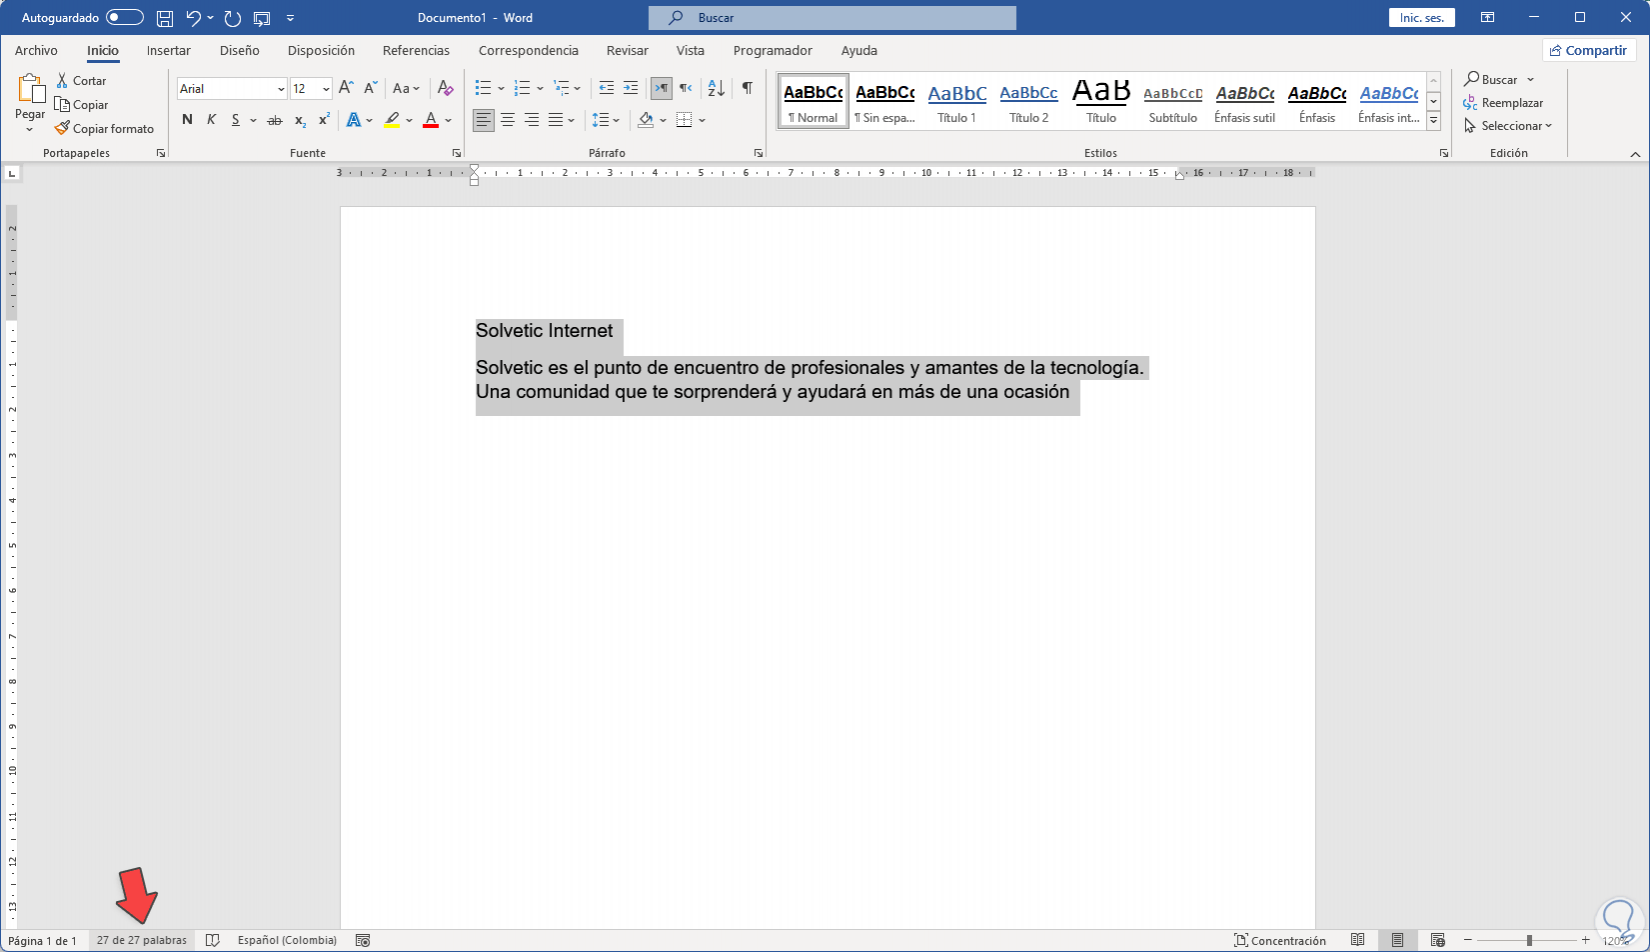
Task: Apply yellow text highlight color
Action: coord(392,120)
